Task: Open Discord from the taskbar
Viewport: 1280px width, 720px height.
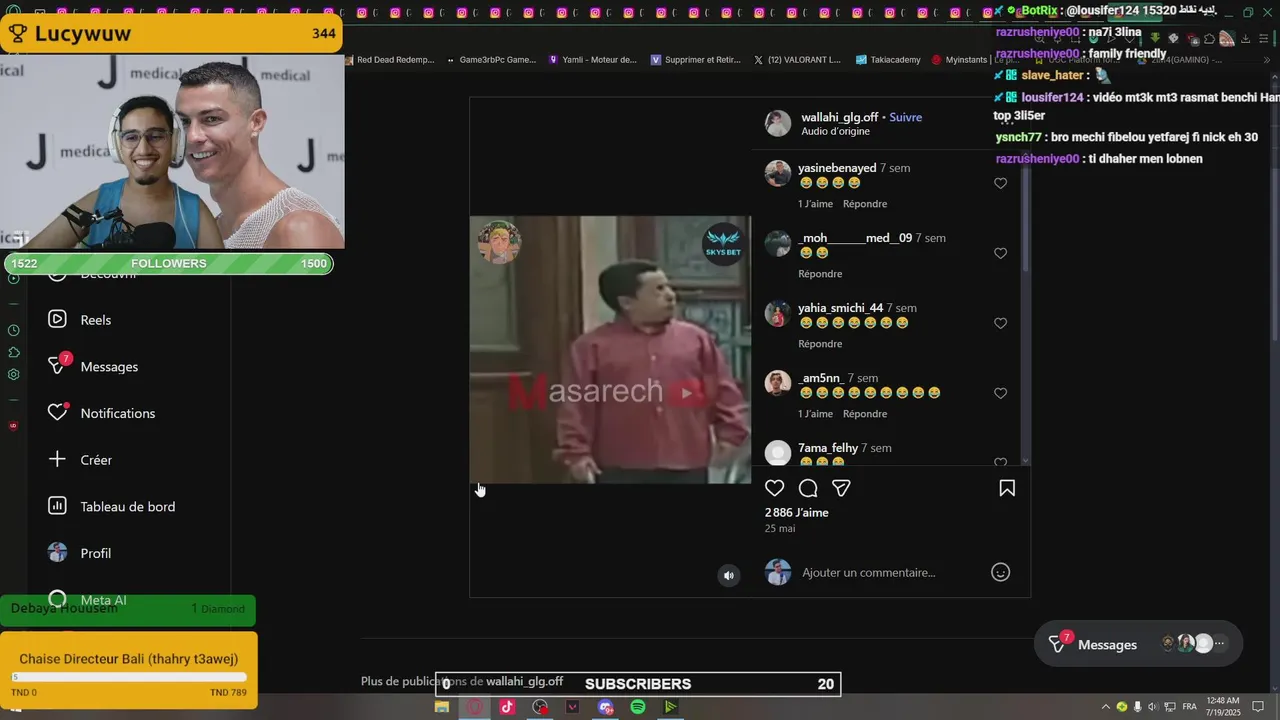Action: 606,707
